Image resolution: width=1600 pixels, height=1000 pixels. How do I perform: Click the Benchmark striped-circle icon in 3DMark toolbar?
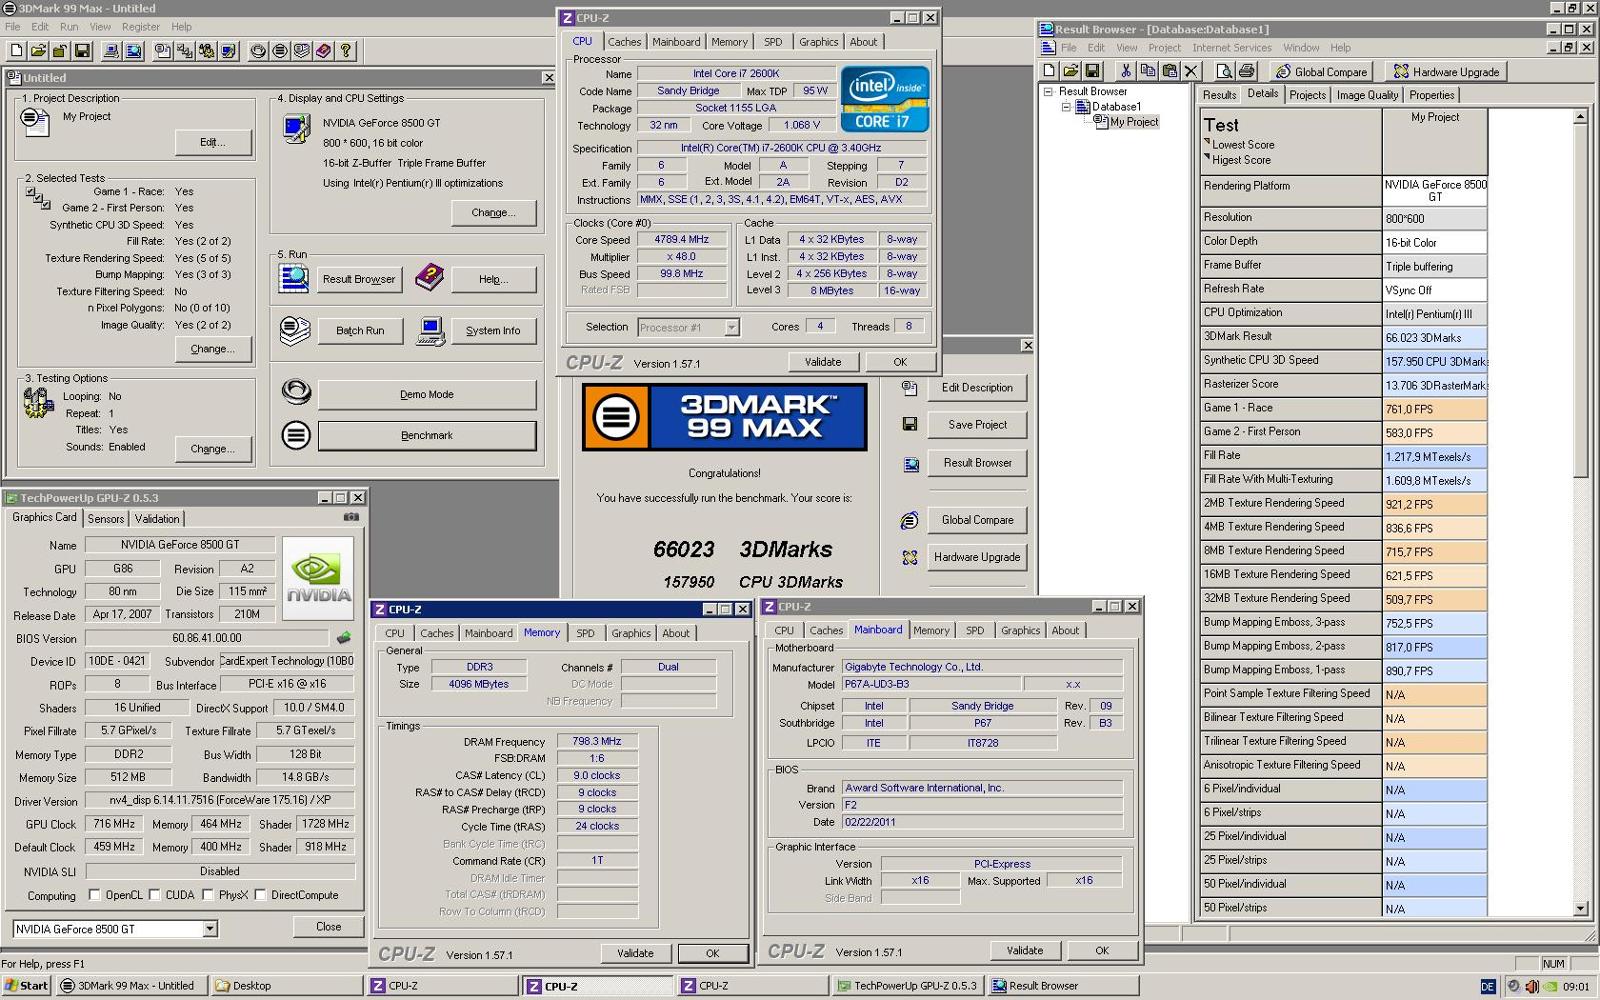pyautogui.click(x=280, y=50)
